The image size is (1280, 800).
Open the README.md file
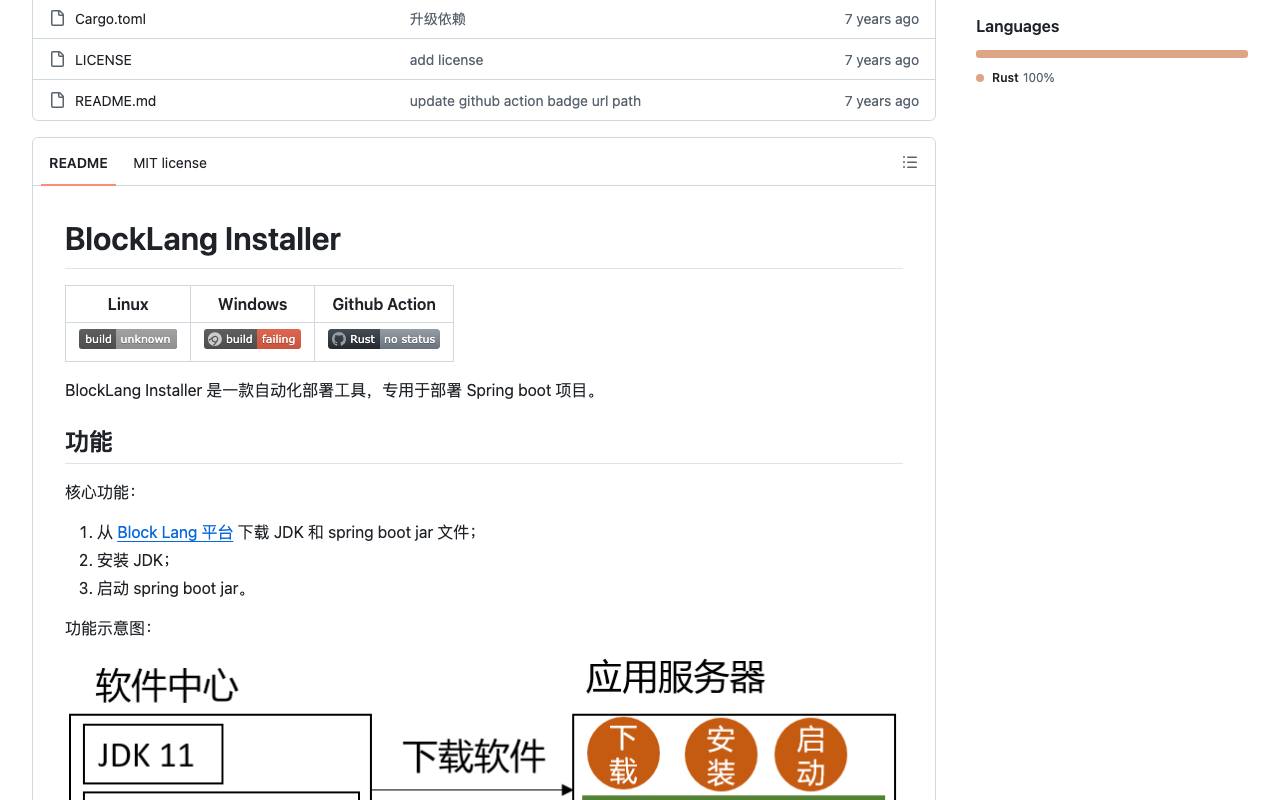click(115, 101)
